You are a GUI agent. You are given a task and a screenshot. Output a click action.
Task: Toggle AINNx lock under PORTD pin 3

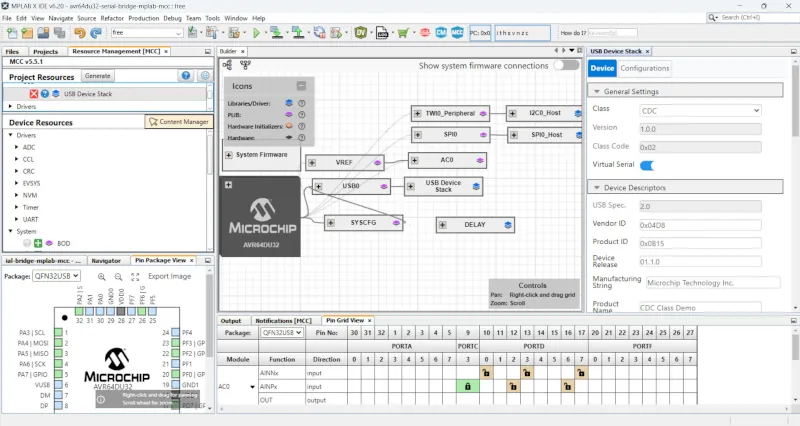tap(527, 373)
